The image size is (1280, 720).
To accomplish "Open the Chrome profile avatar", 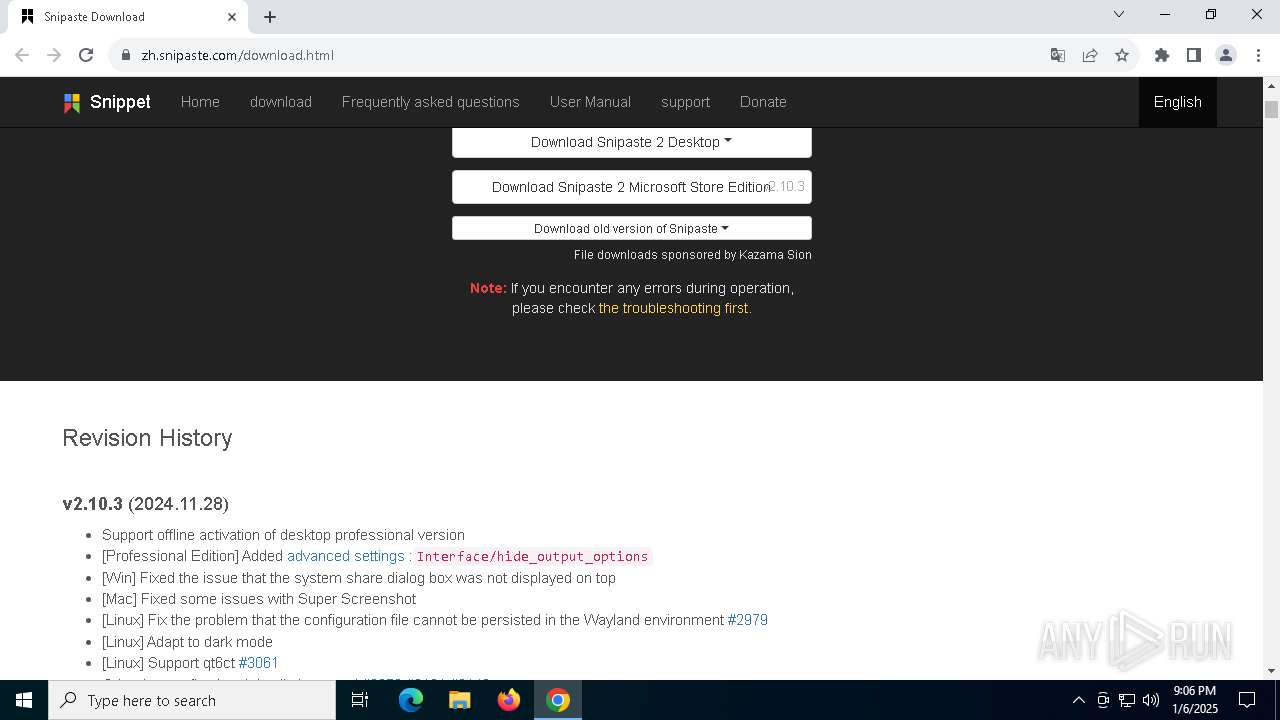I will click(1226, 55).
